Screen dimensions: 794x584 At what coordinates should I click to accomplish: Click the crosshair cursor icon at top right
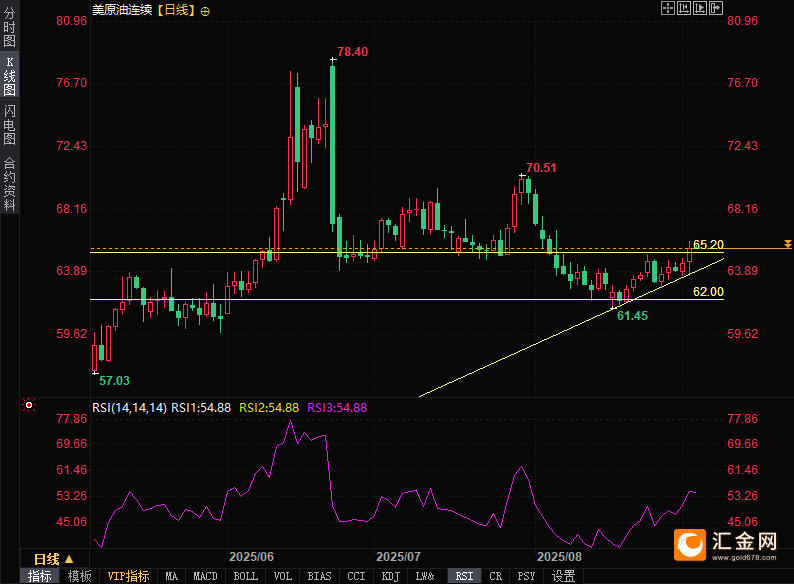tap(668, 8)
